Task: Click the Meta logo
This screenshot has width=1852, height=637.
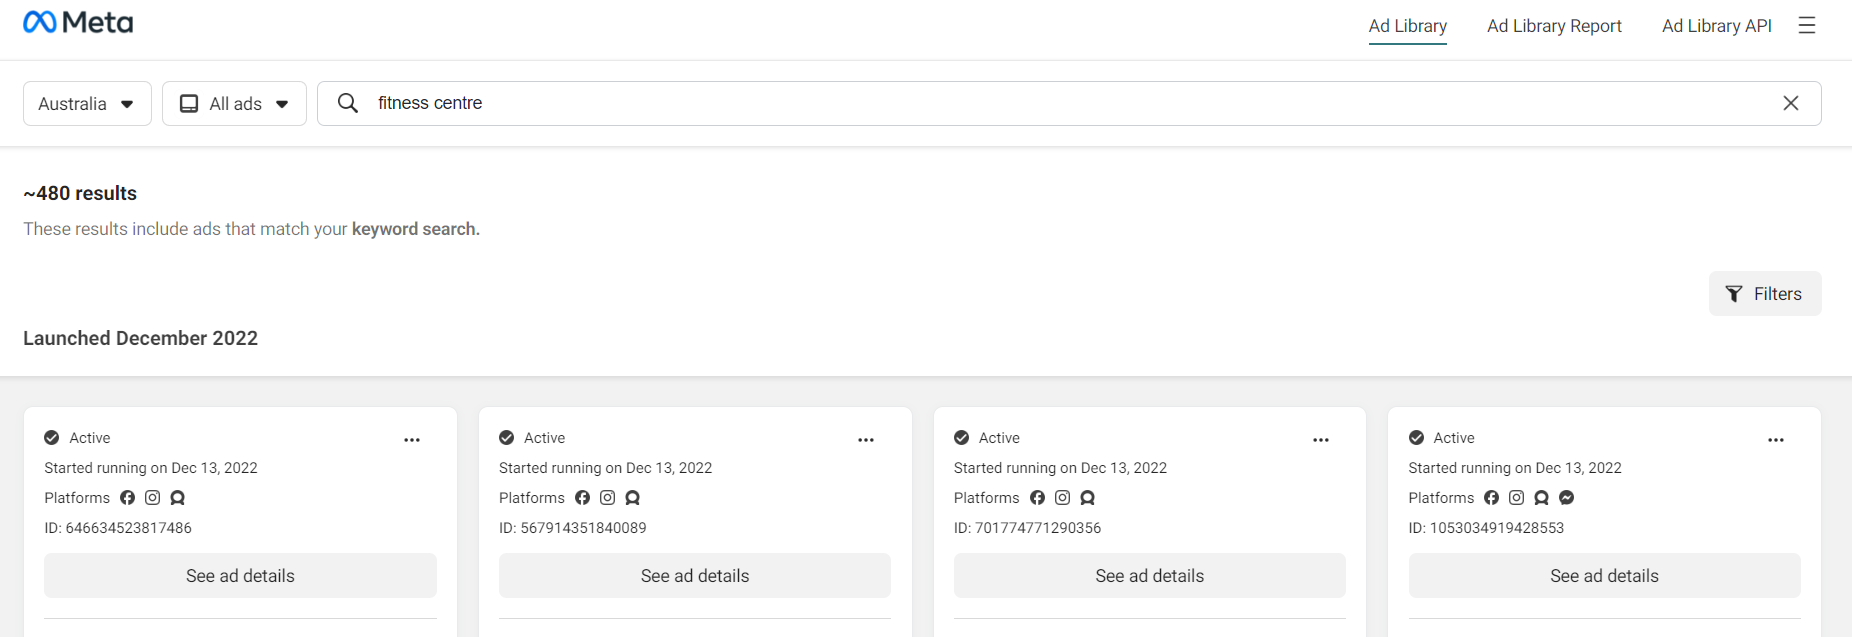Action: coord(78,22)
